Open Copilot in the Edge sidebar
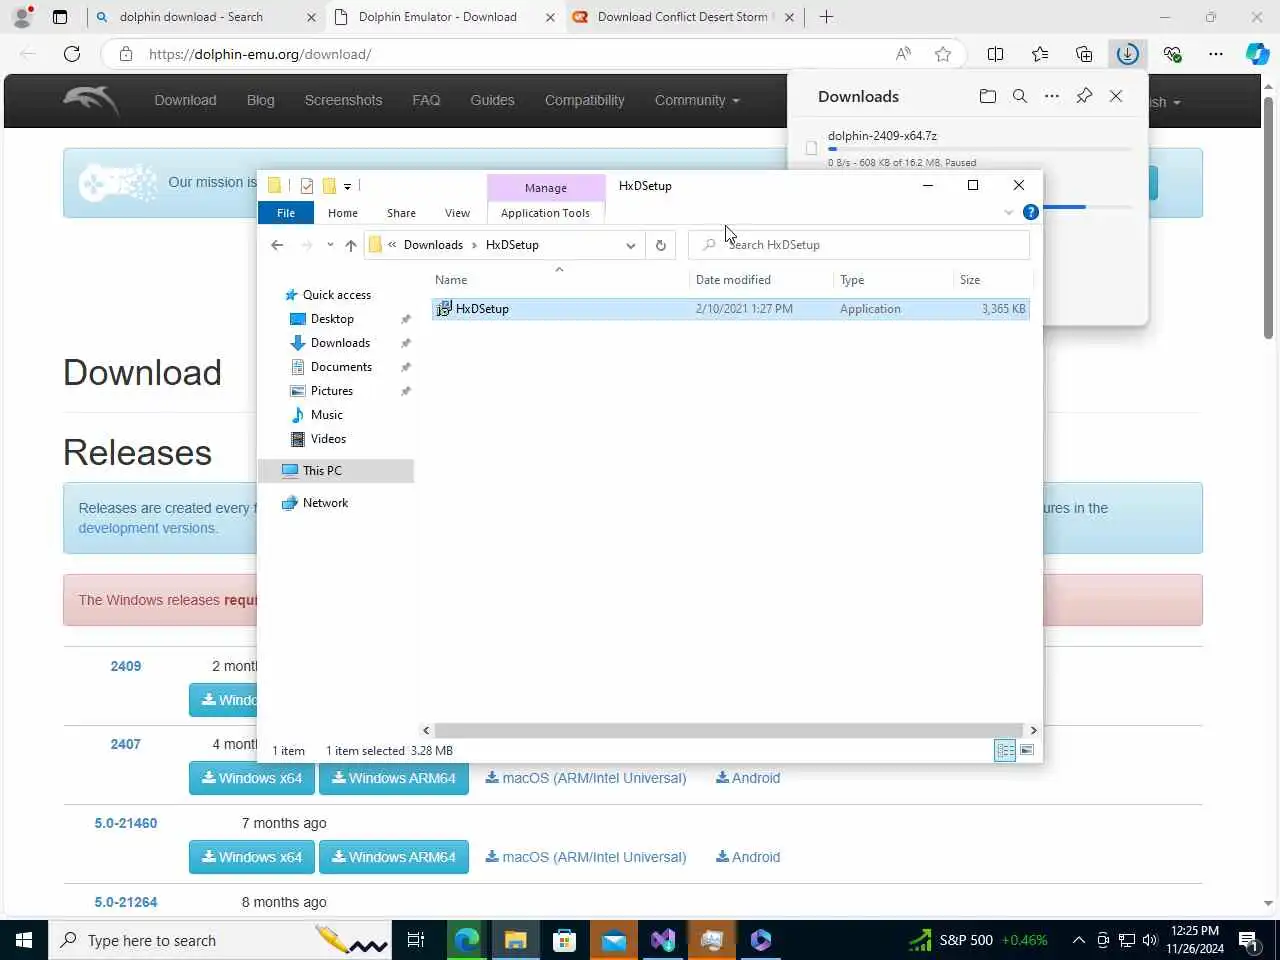 click(1258, 54)
